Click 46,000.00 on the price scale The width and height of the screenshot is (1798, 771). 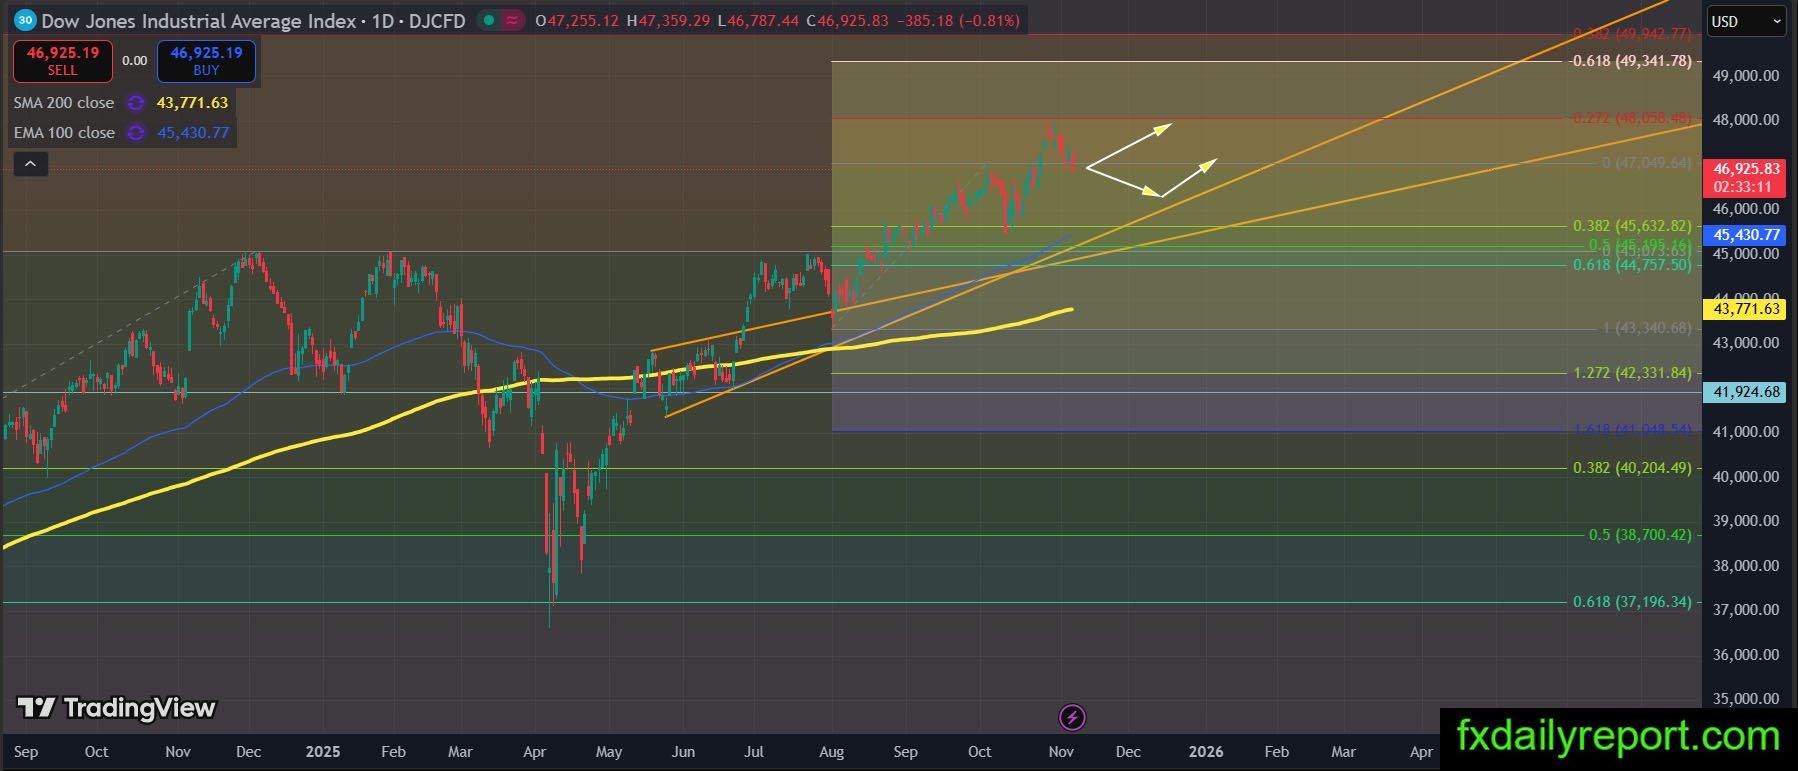tap(1746, 209)
